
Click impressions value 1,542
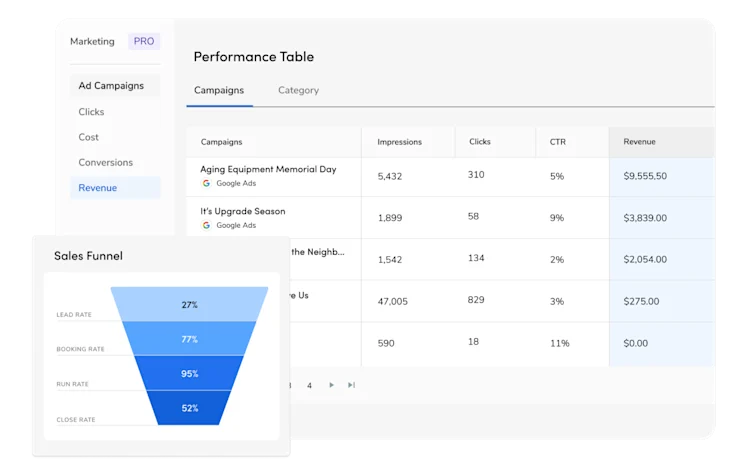coord(390,259)
